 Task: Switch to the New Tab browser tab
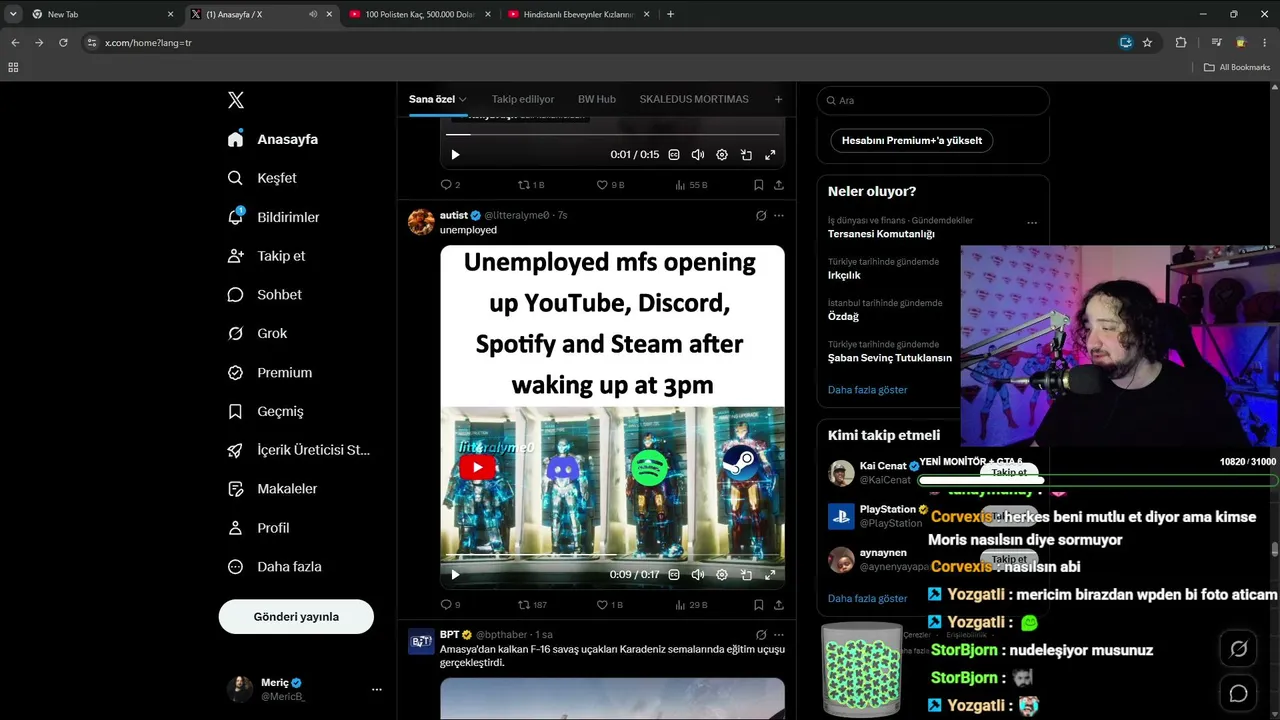tap(103, 14)
